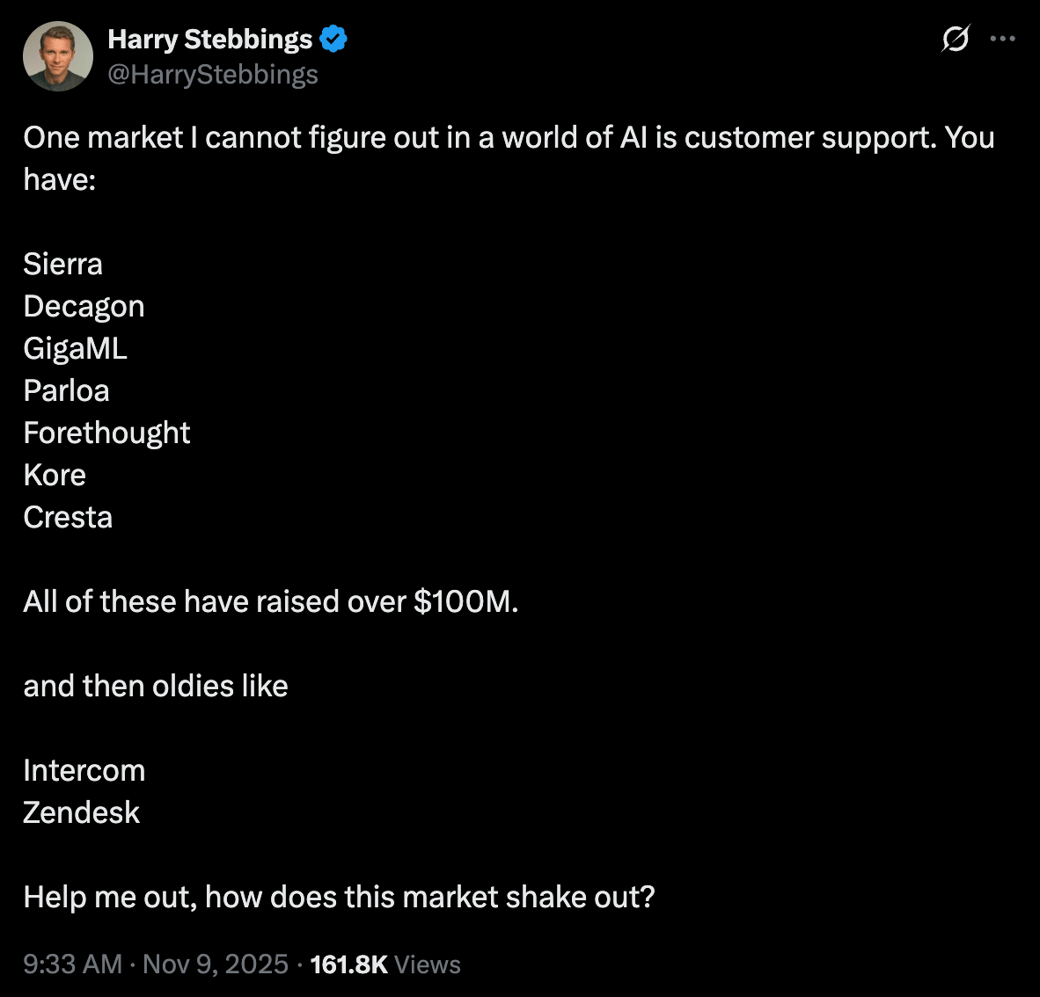The image size is (1040, 997).
Task: Click the 9:33 AM timestamp
Action: point(72,964)
